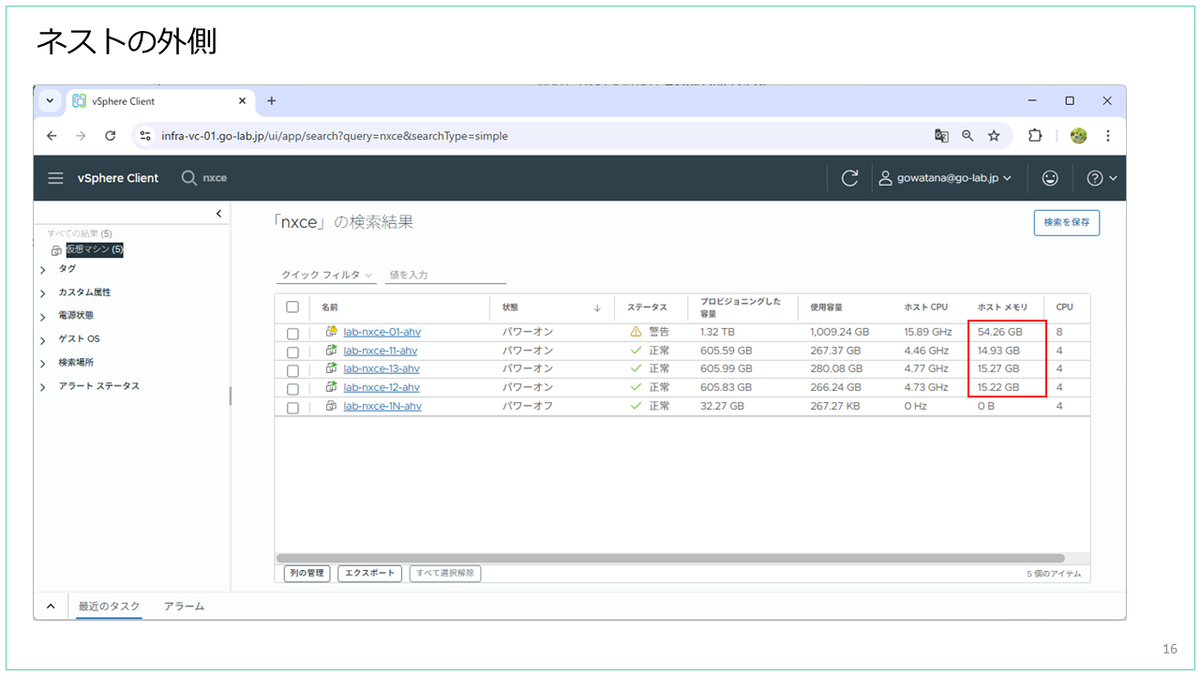Click the table horizontal scrollbar
1200x675 pixels.
point(670,558)
